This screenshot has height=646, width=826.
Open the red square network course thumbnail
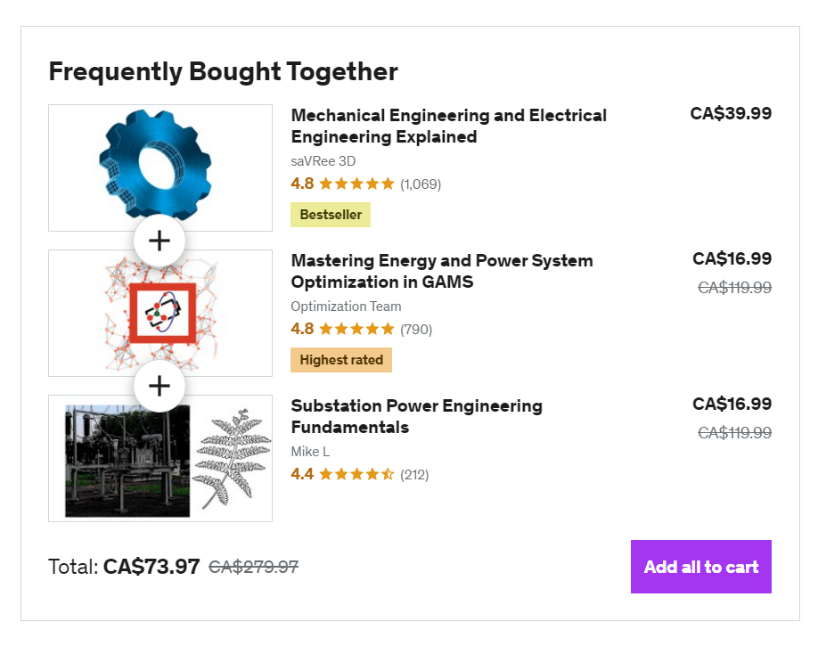(x=160, y=313)
